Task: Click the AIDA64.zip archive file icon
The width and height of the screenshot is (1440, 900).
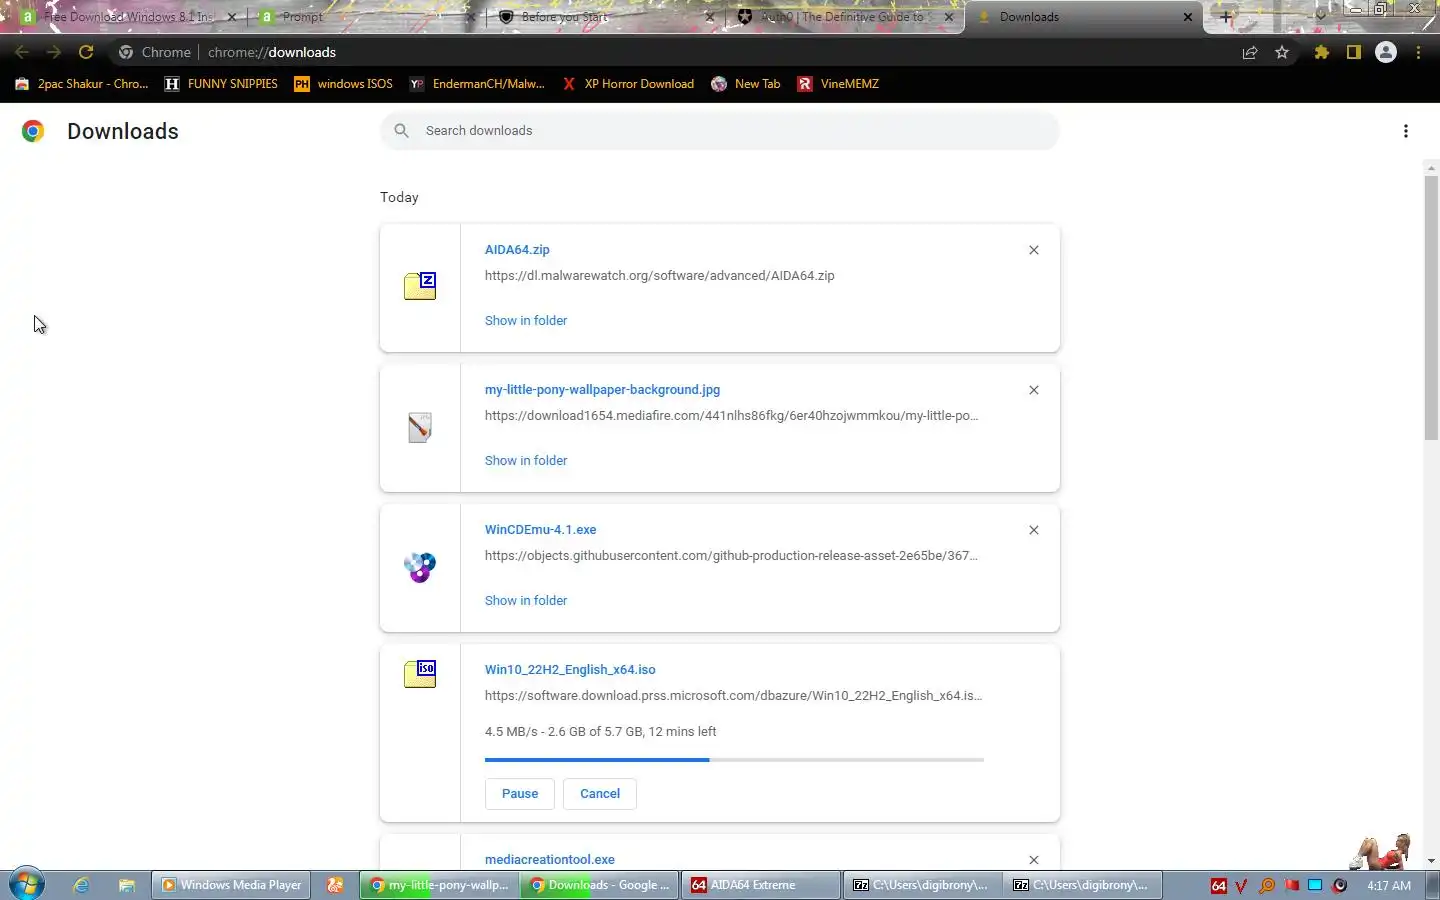Action: (420, 286)
